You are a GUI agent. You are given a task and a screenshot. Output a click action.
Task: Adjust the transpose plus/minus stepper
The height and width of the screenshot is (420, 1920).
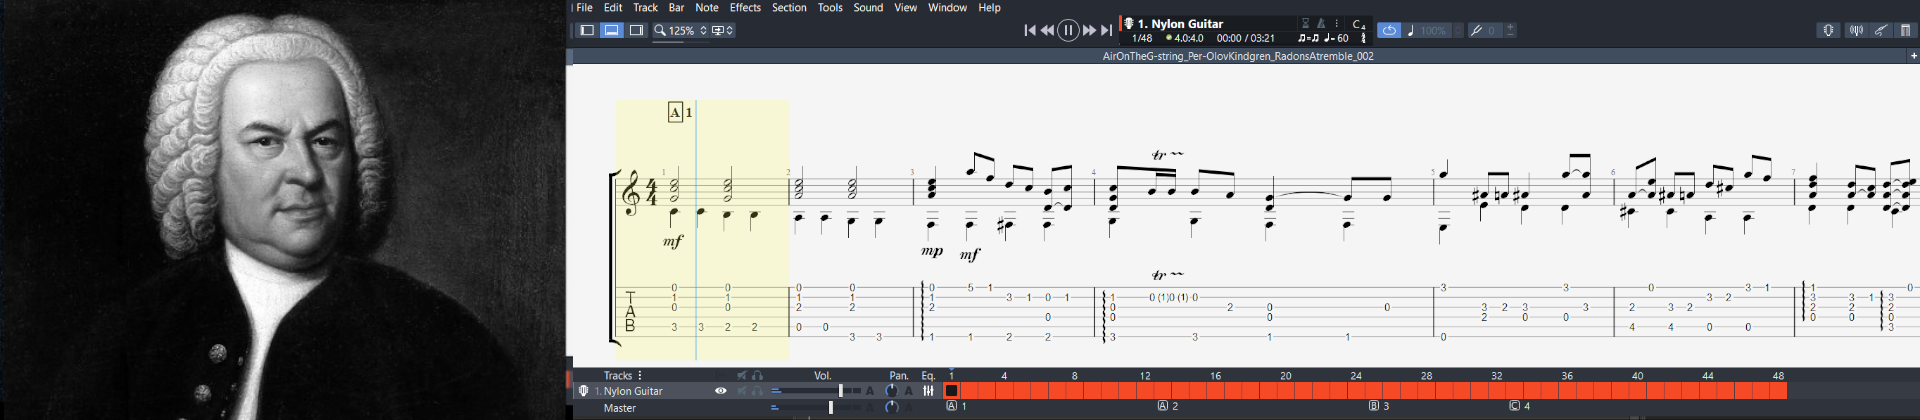(1510, 30)
